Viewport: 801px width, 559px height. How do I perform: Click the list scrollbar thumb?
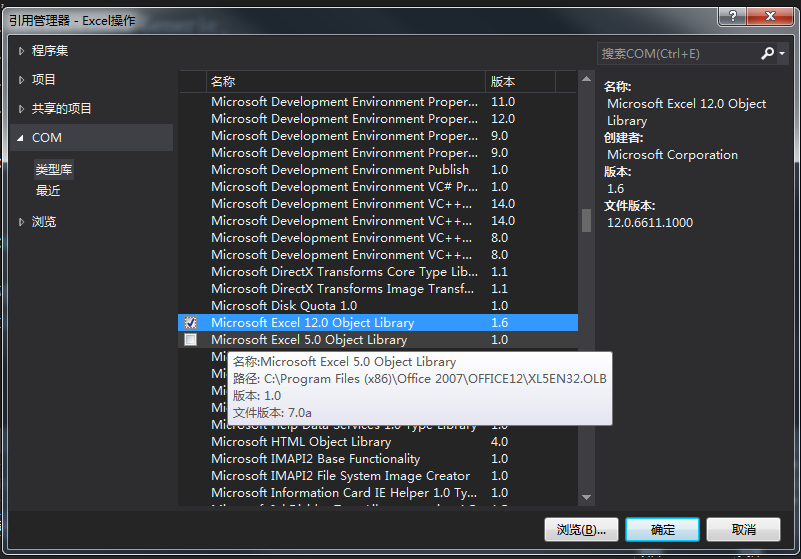(586, 220)
